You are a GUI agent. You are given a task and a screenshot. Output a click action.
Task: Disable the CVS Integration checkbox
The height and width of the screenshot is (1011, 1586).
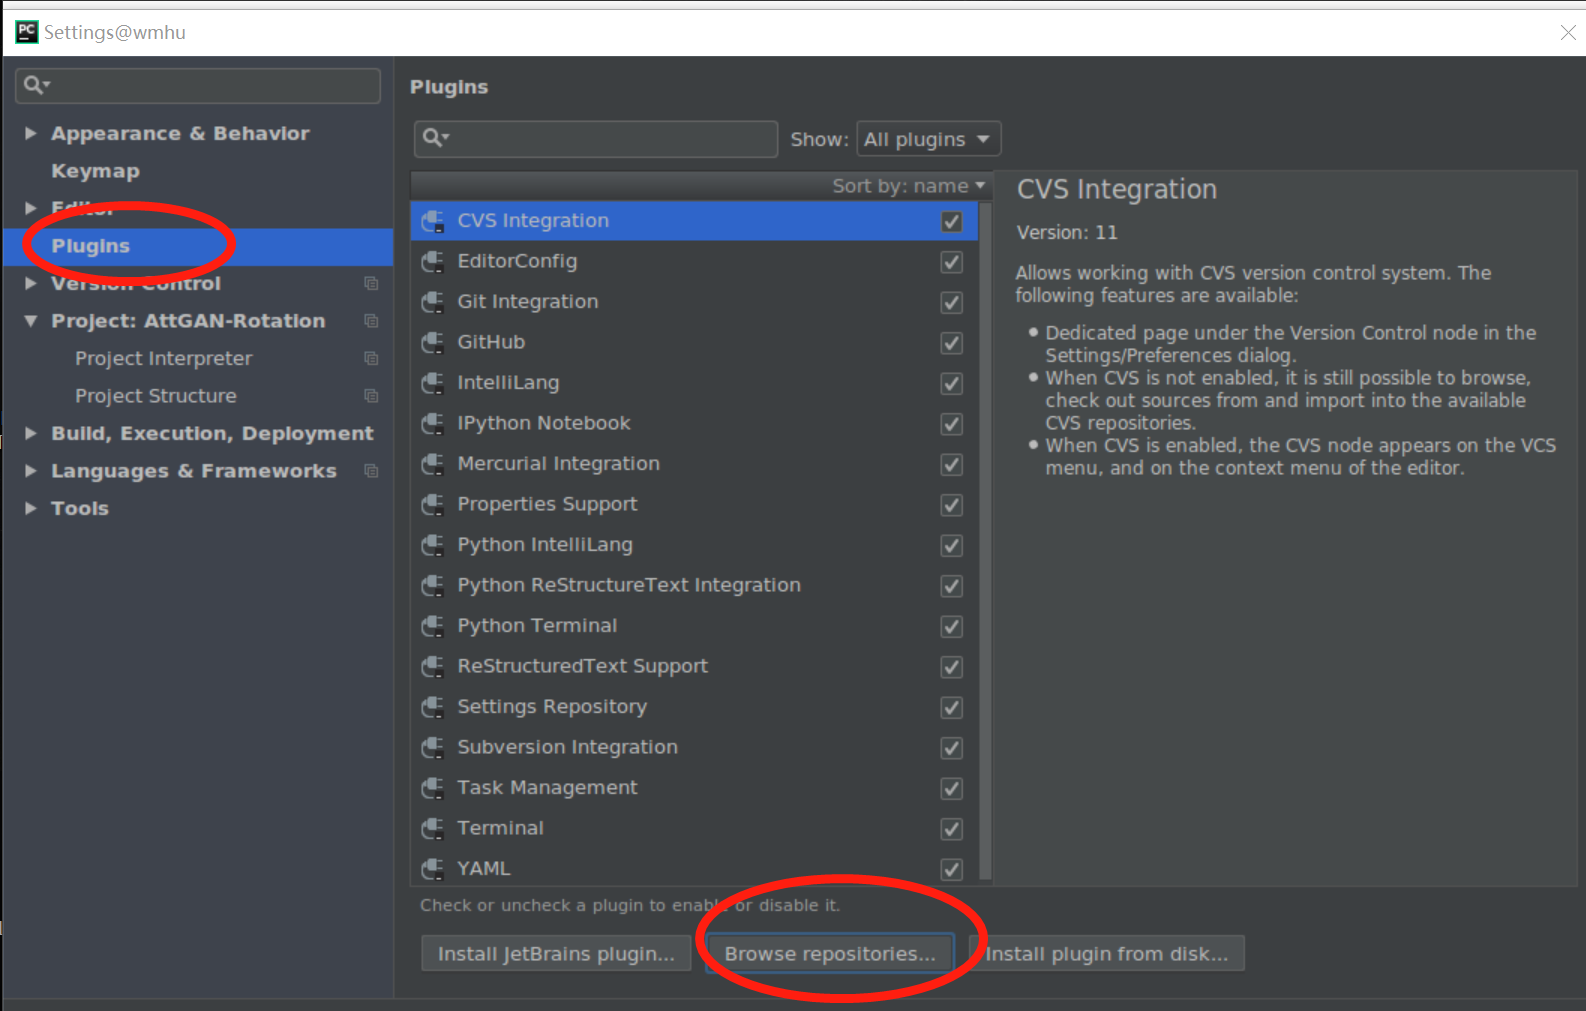click(952, 222)
